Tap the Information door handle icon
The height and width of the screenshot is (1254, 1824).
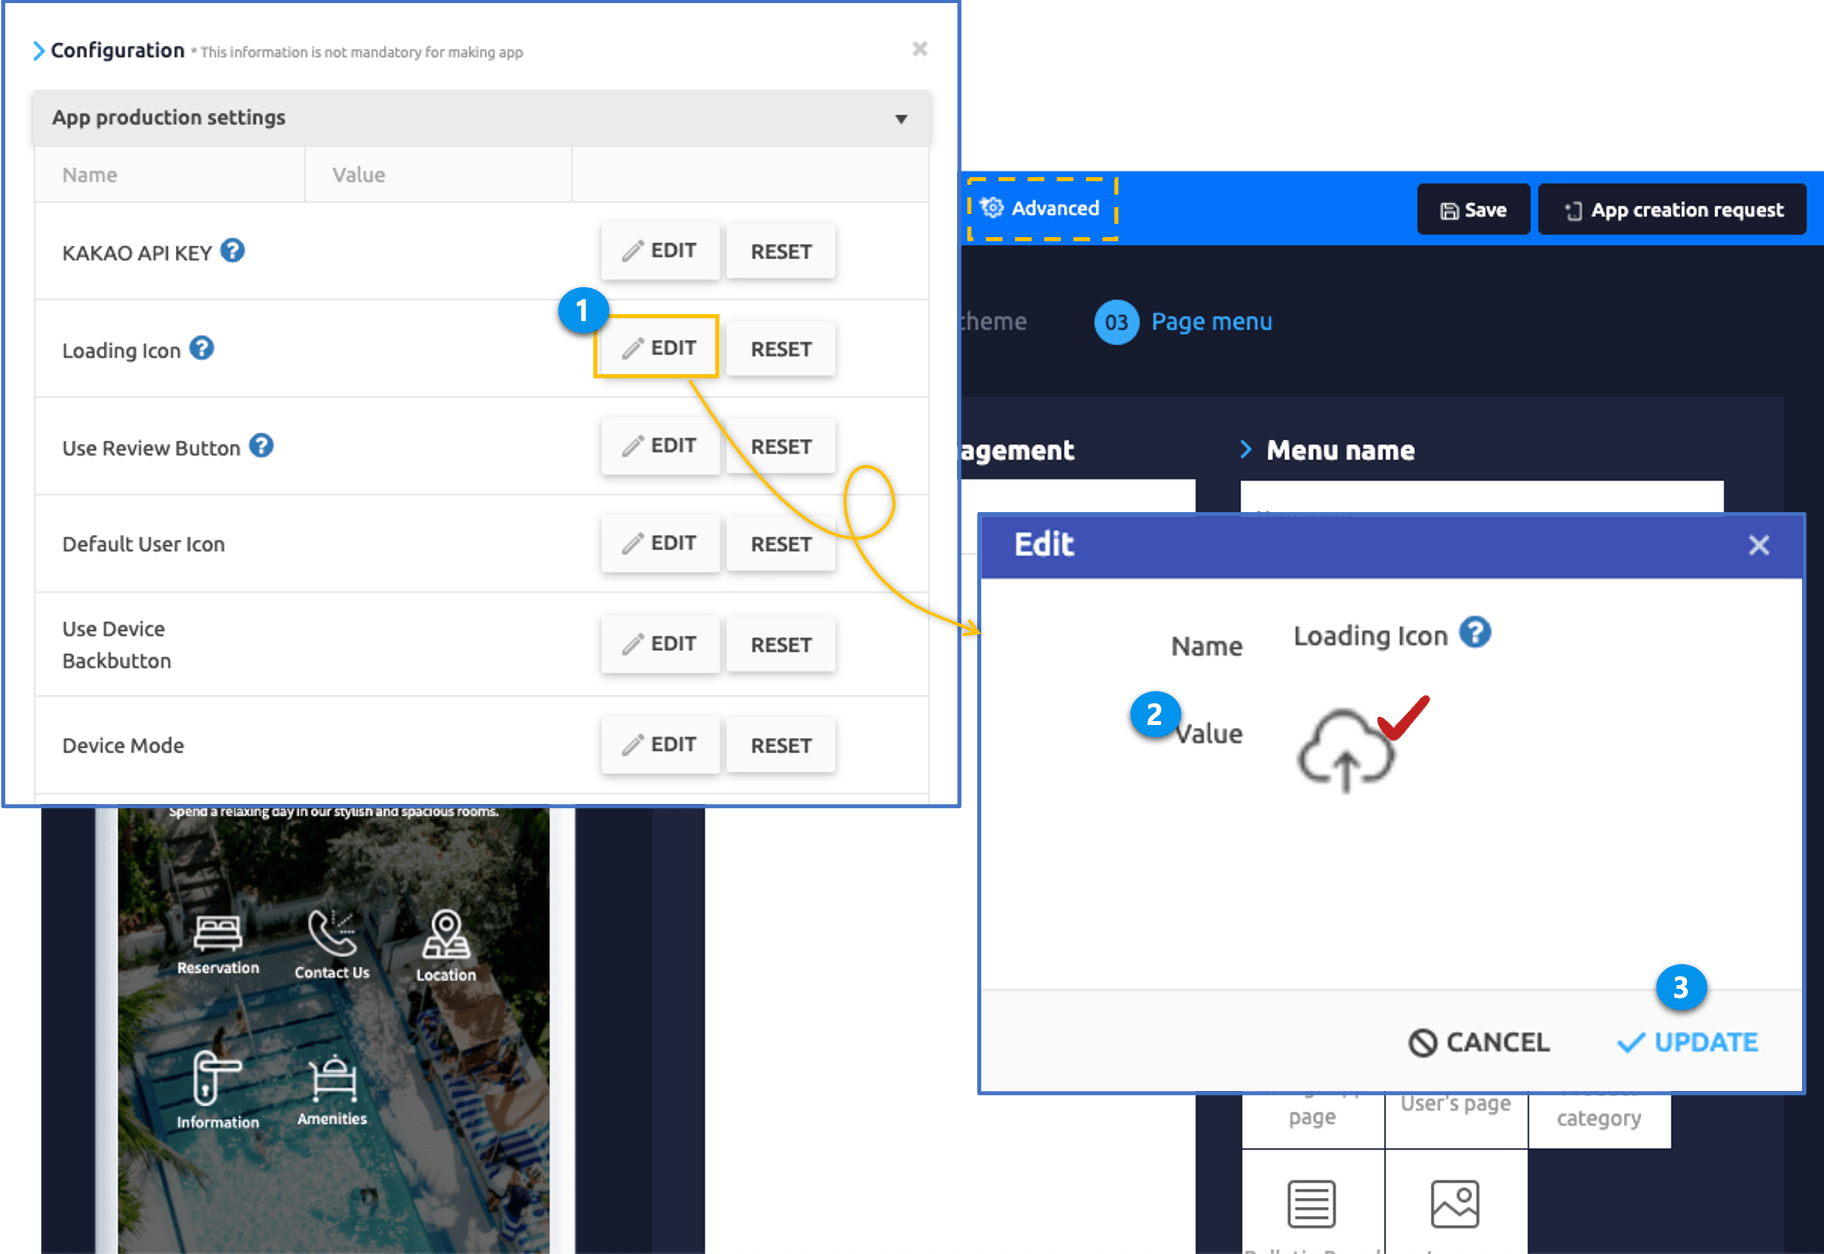(216, 1078)
